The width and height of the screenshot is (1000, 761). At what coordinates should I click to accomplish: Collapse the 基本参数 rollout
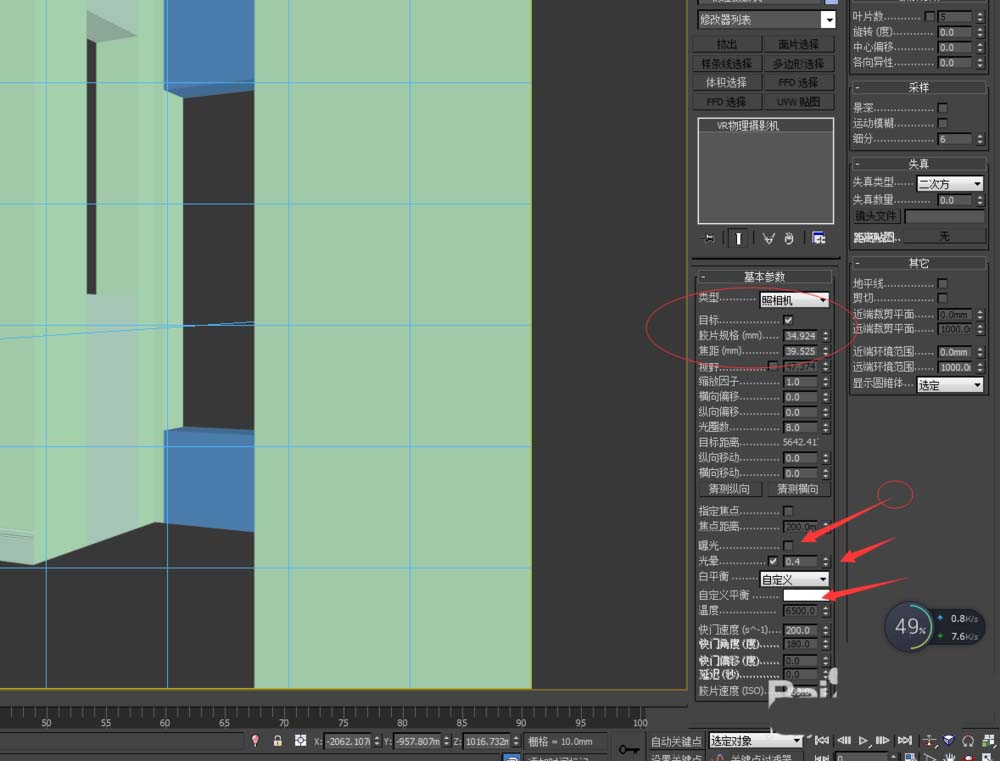[764, 277]
